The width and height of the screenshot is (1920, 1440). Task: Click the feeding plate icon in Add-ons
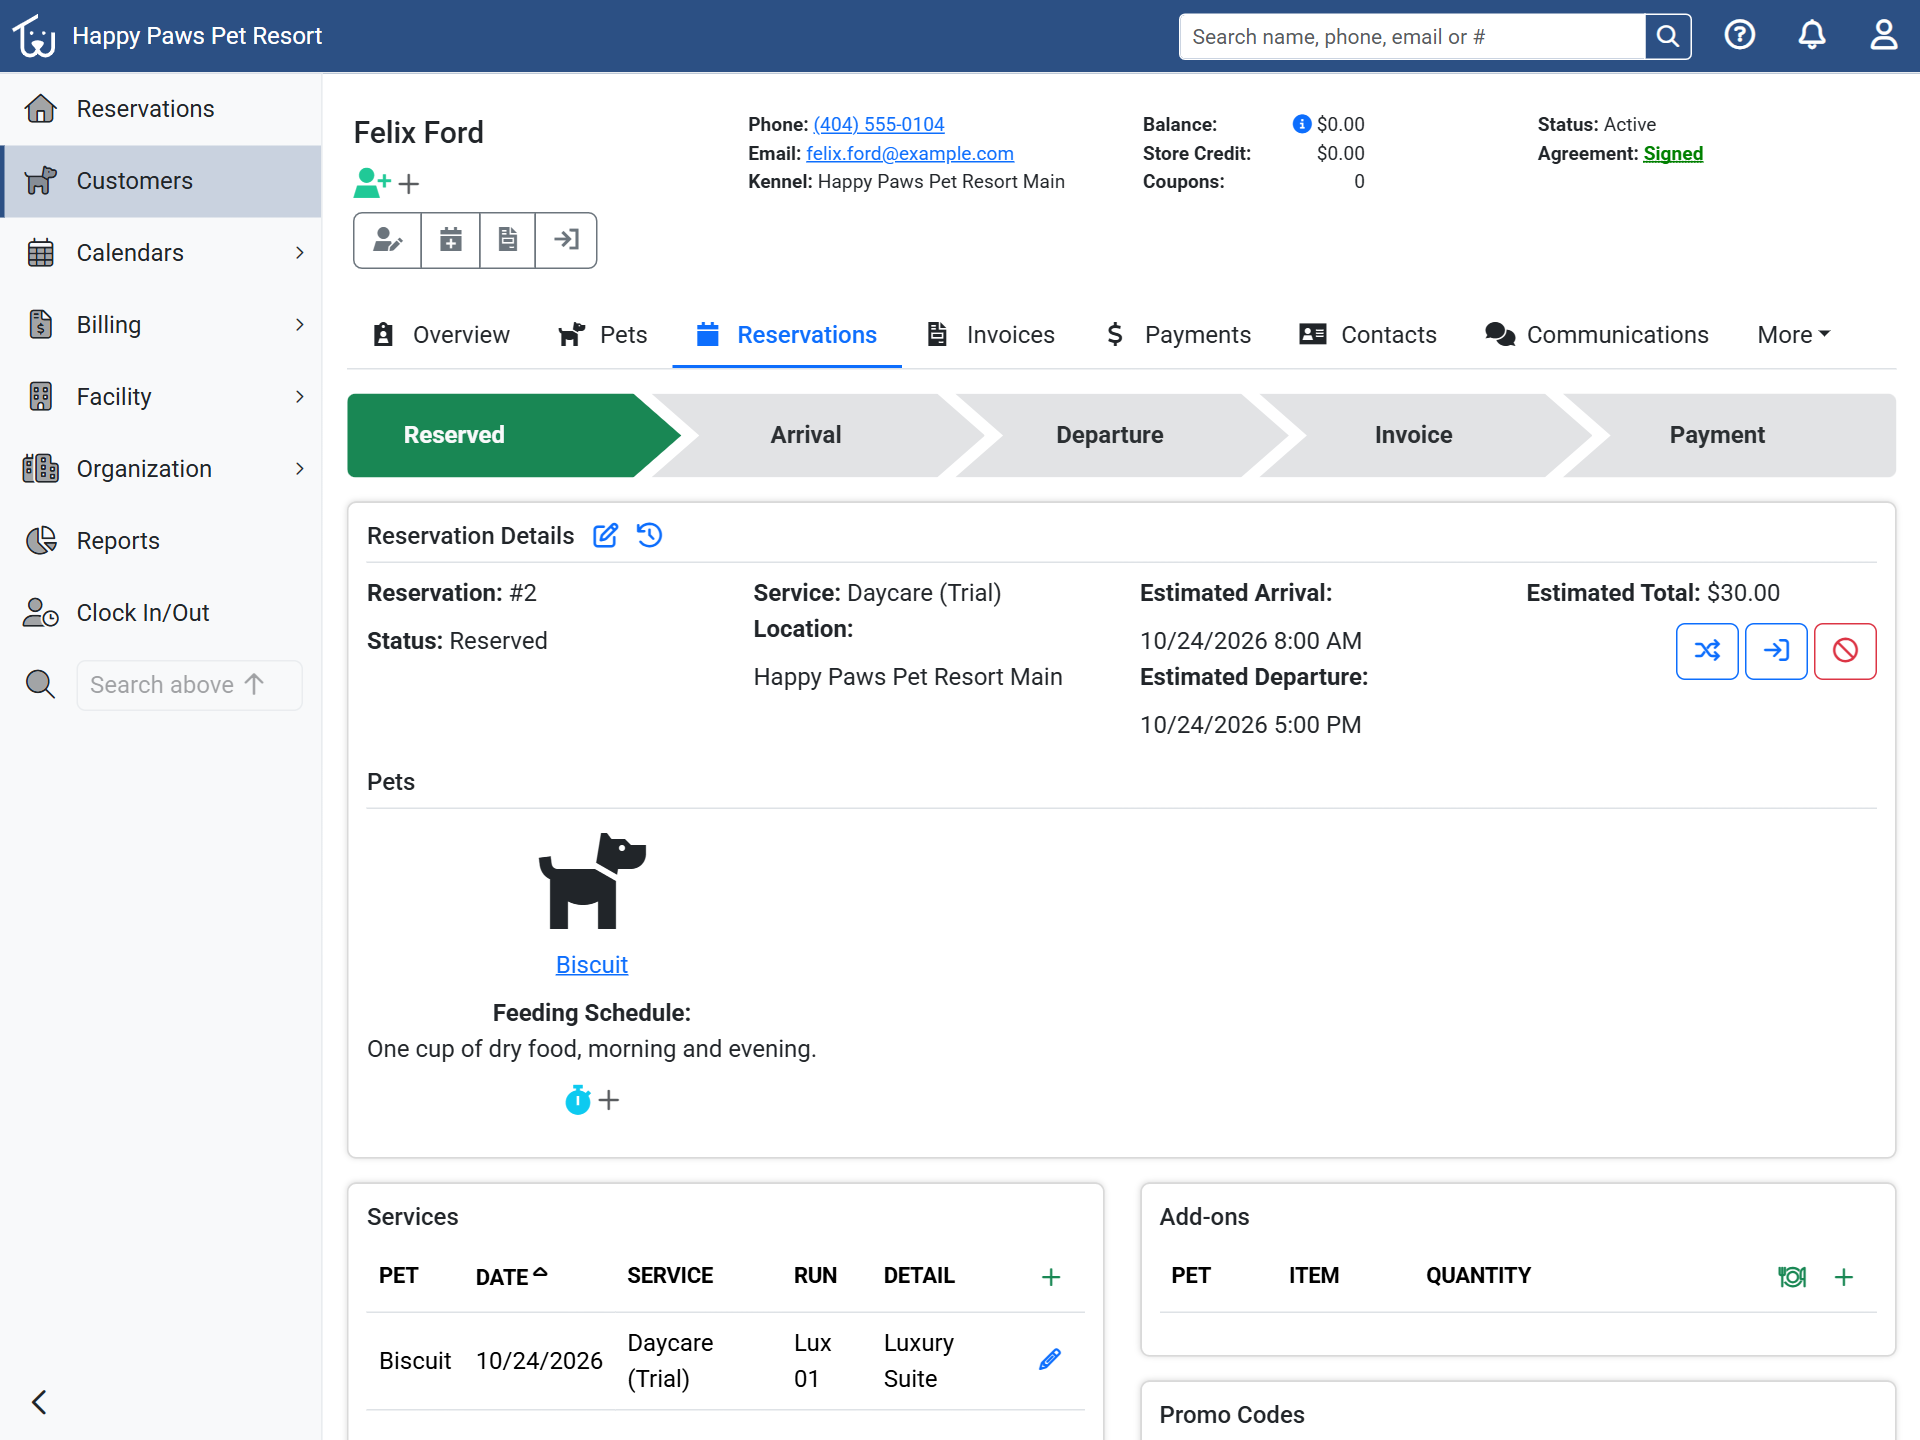click(x=1792, y=1277)
